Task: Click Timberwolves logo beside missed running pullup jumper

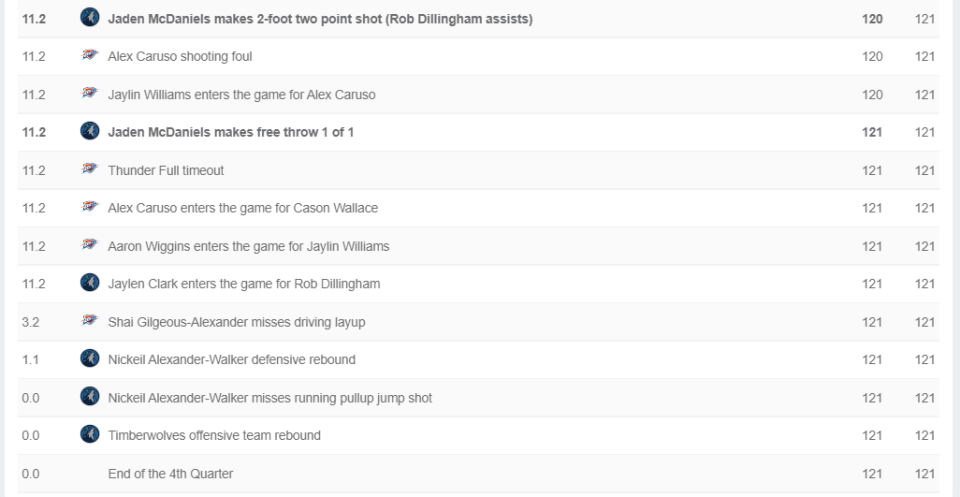Action: coord(90,397)
